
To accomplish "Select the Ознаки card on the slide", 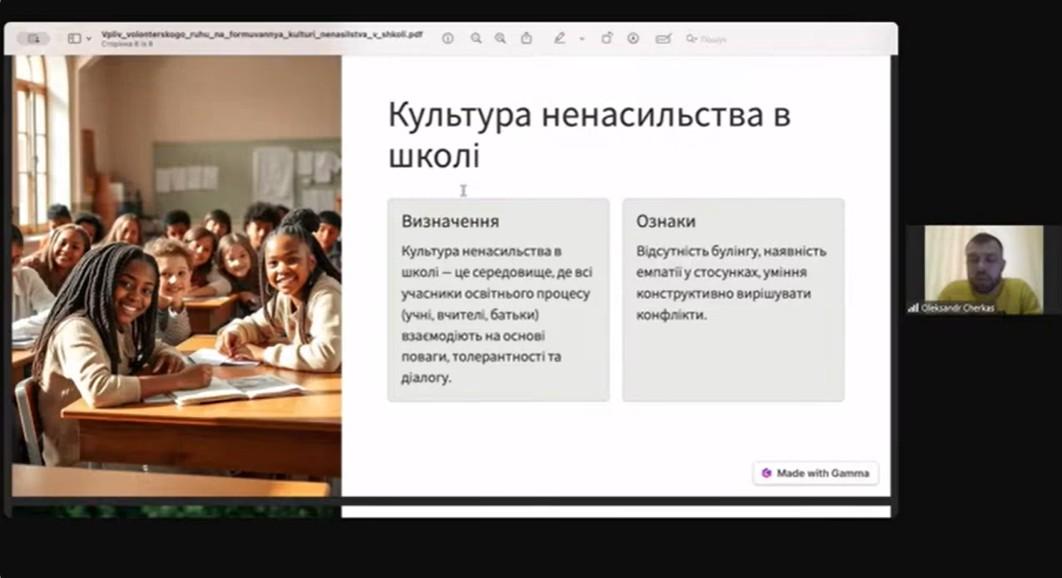I will click(x=733, y=299).
